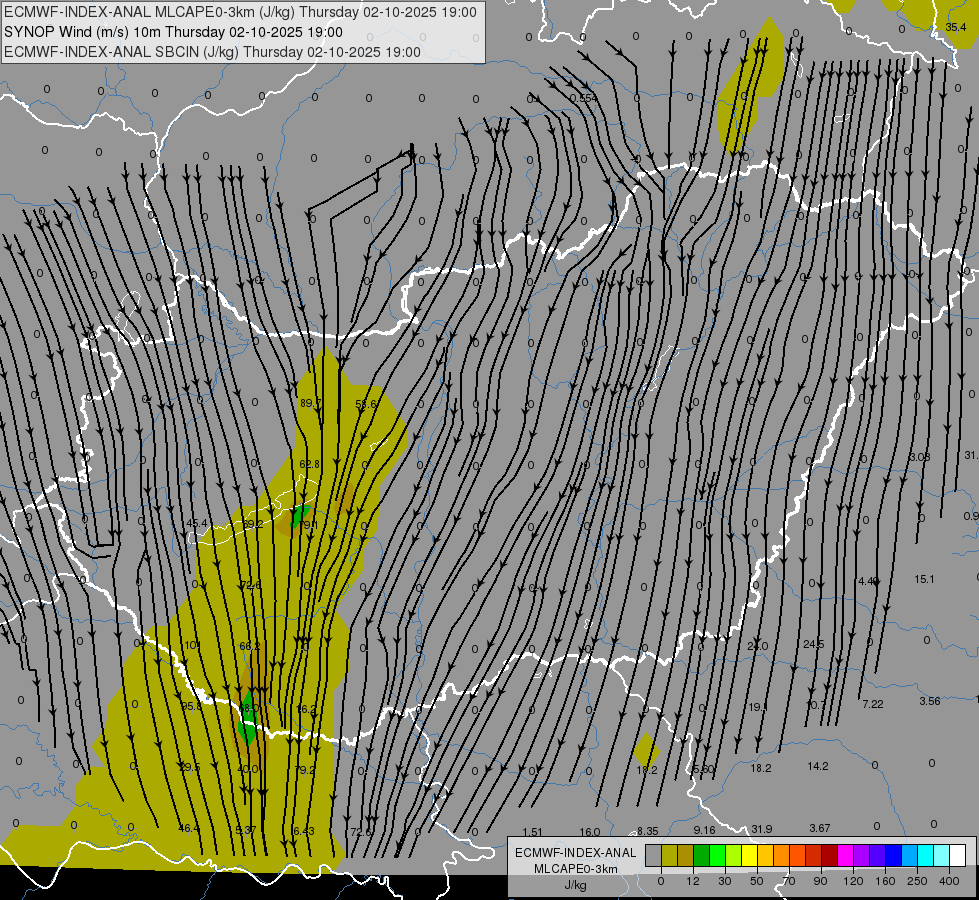Click the 15.1 data value
979x900 pixels.
coord(924,579)
